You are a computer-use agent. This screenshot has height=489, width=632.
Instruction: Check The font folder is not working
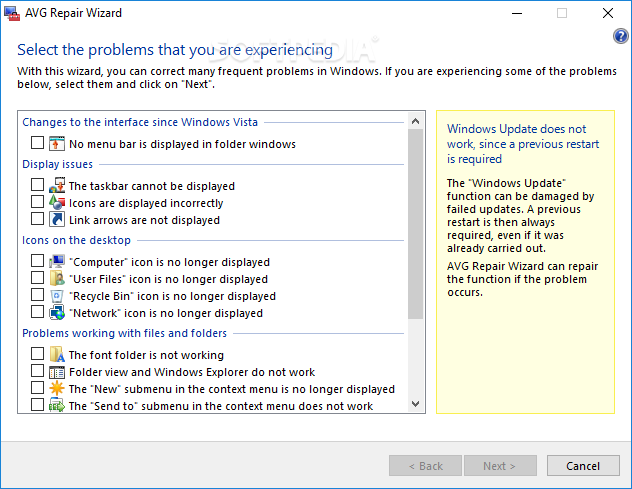point(37,354)
